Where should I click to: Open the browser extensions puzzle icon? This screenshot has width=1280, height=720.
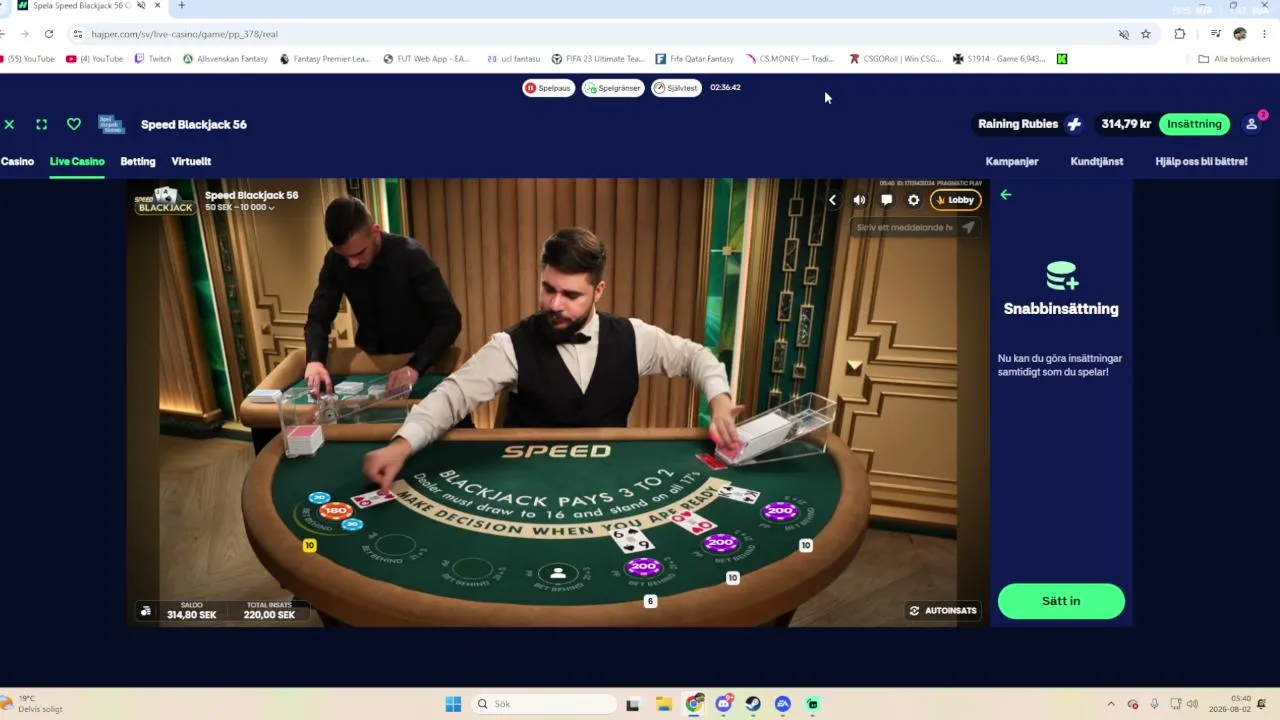[1180, 34]
